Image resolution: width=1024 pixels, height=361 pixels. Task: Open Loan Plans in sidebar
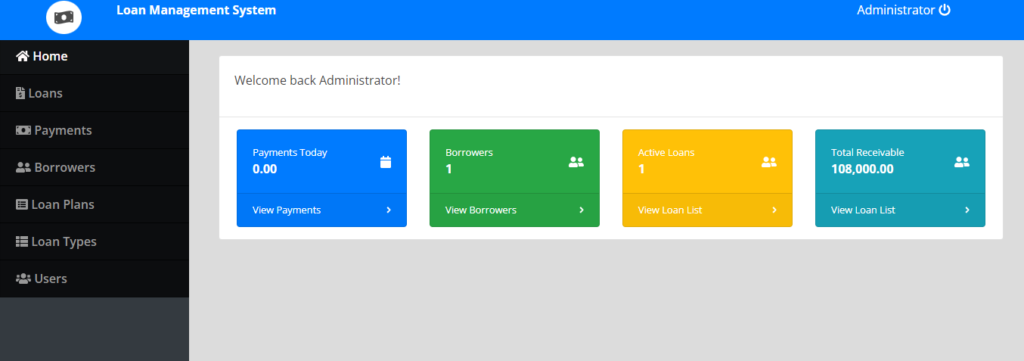(94, 204)
